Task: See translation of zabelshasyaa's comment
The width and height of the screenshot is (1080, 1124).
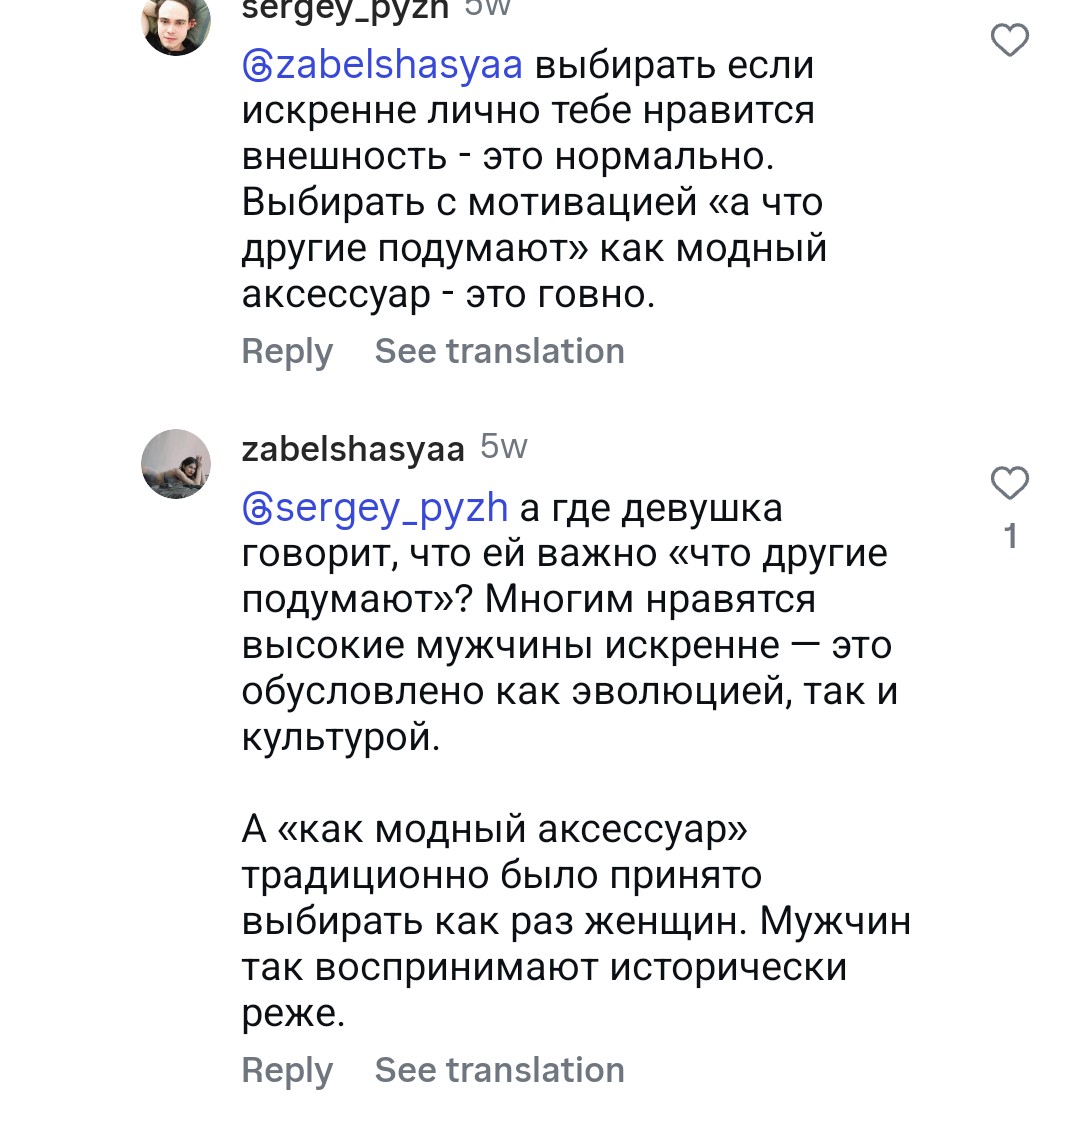Action: click(x=499, y=1070)
